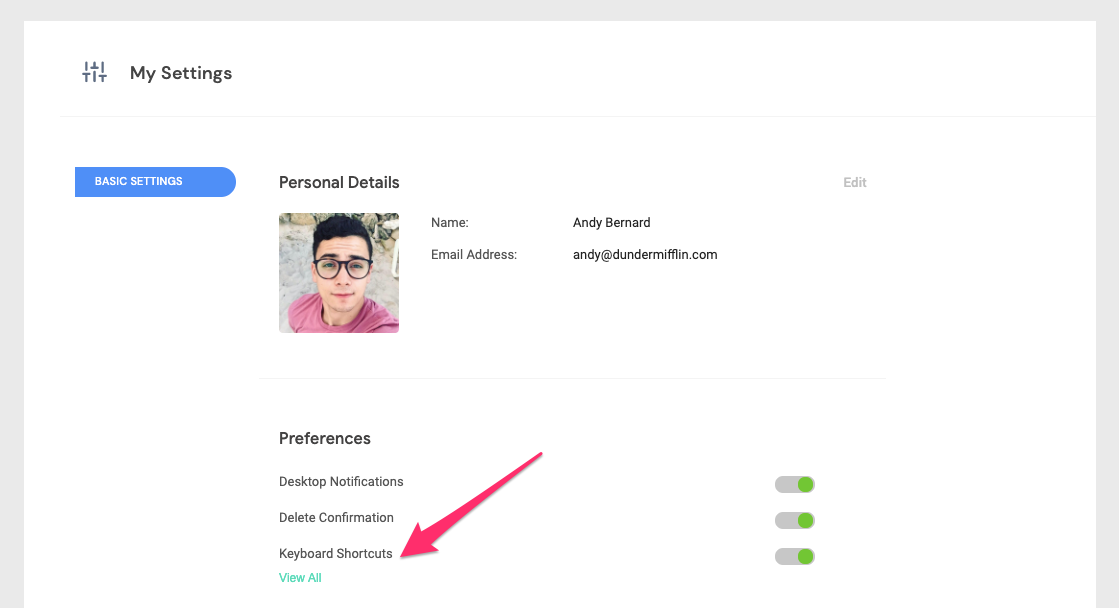Click the Preferences section heading
1119x608 pixels.
coord(325,438)
